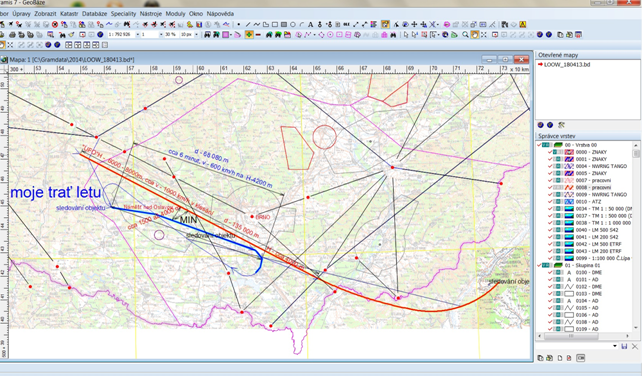Open the map scale 1:792 926 dropdown
The width and height of the screenshot is (642, 376).
point(137,35)
